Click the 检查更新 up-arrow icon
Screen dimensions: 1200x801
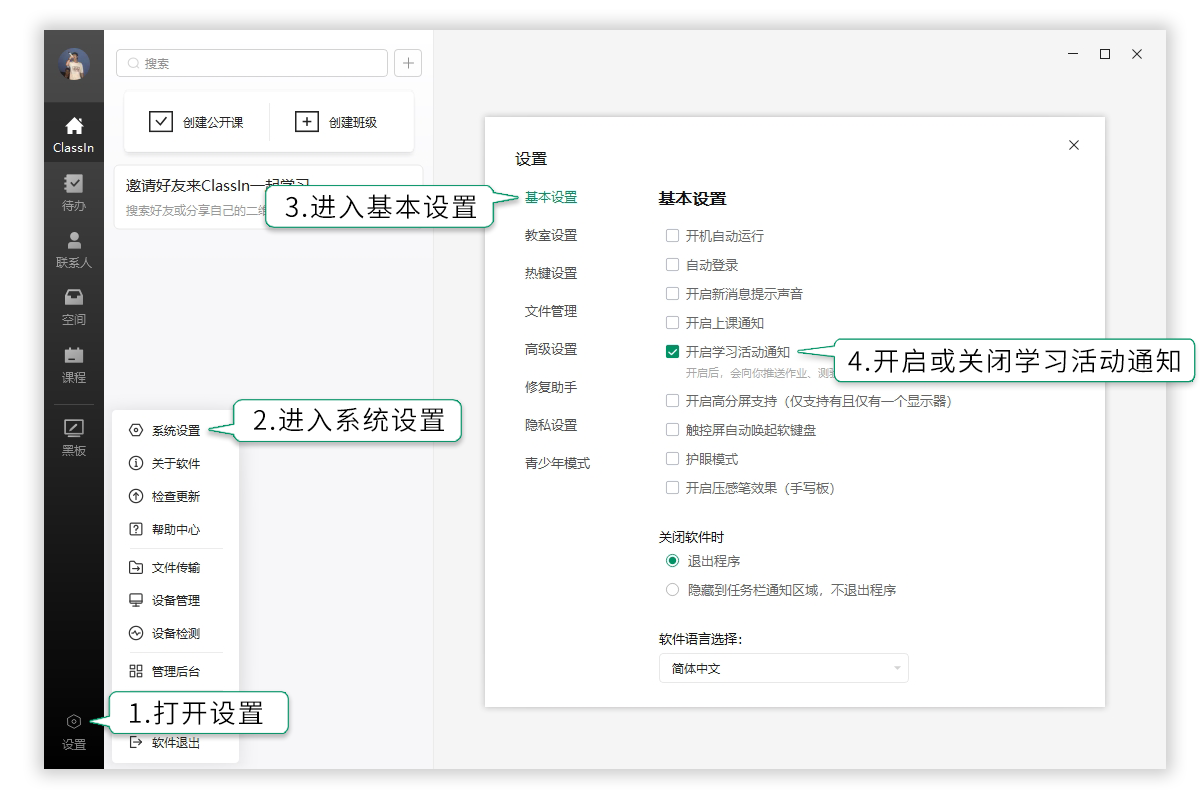tap(136, 496)
